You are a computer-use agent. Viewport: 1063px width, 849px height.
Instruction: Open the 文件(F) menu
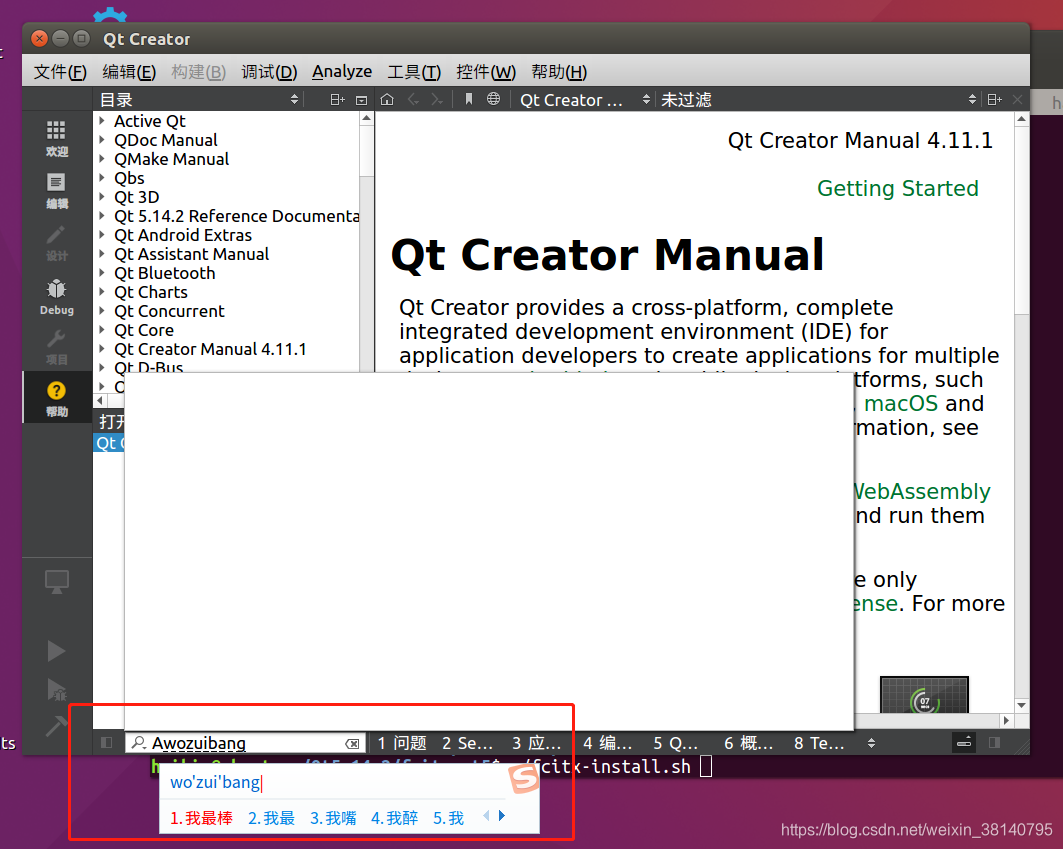coord(60,71)
